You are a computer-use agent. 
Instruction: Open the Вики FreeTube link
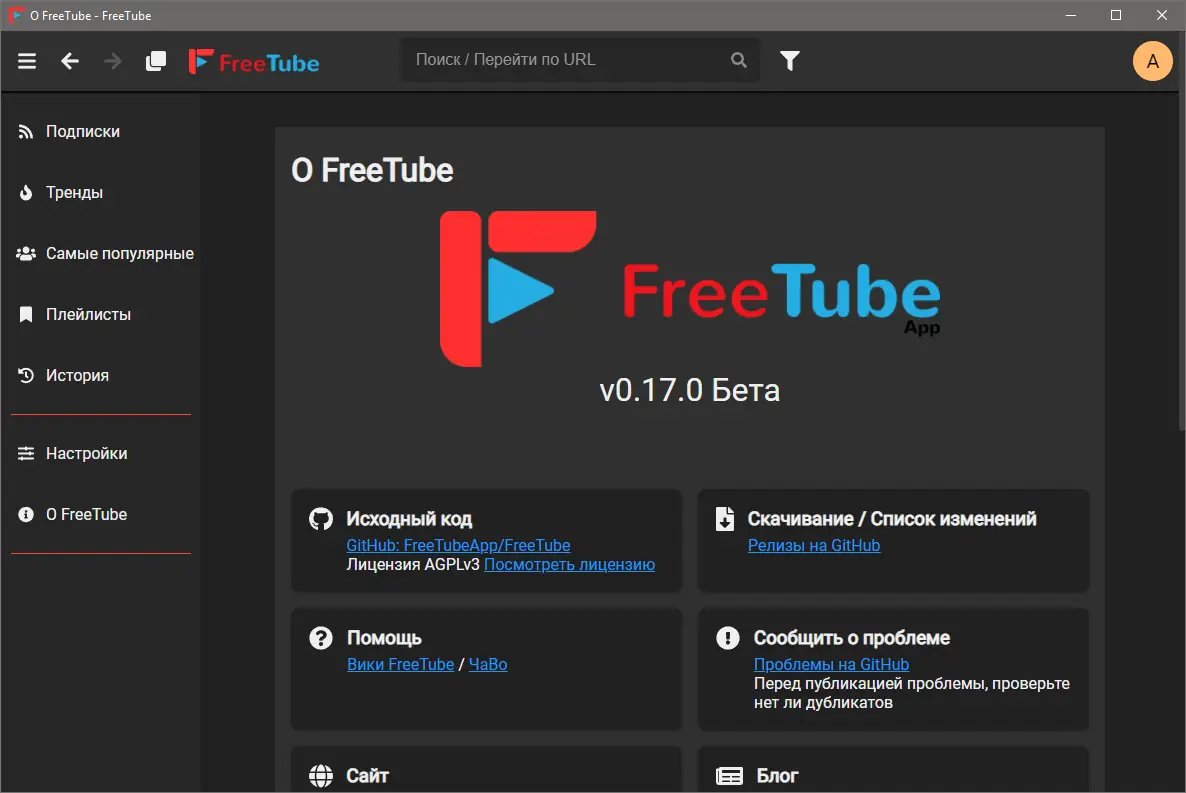pos(400,664)
